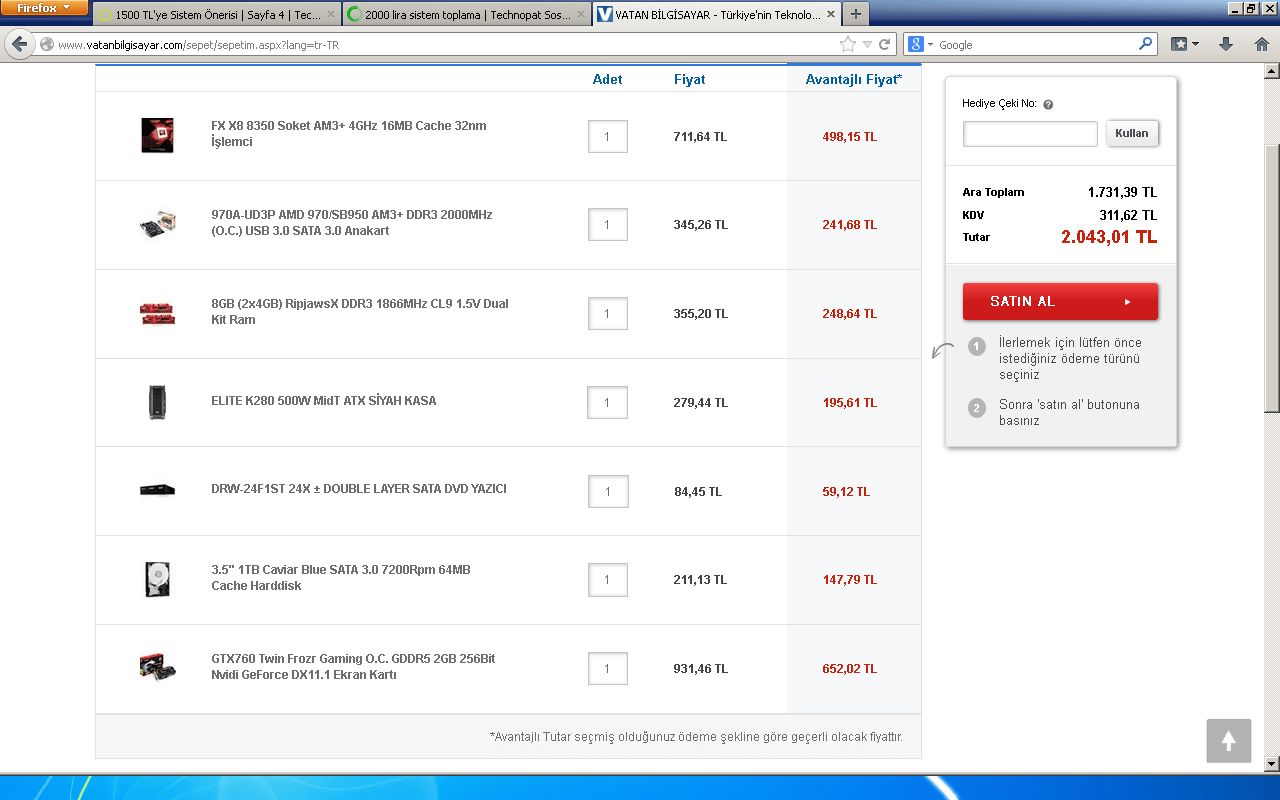Go to the Firefox home page
The width and height of the screenshot is (1280, 800).
(1260, 44)
